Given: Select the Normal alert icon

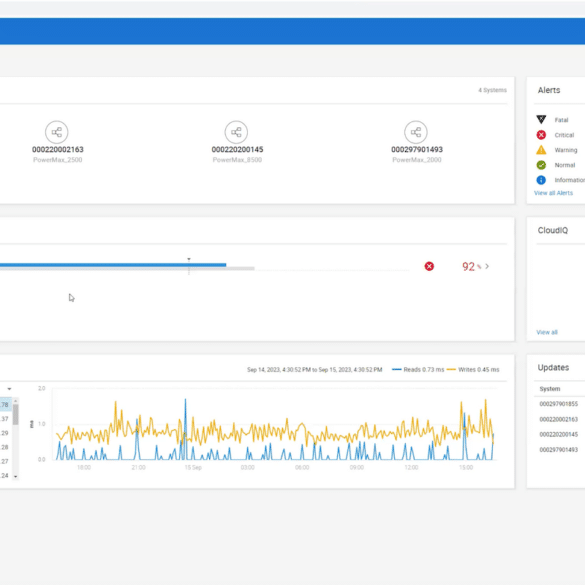Looking at the screenshot, I should click(x=541, y=165).
